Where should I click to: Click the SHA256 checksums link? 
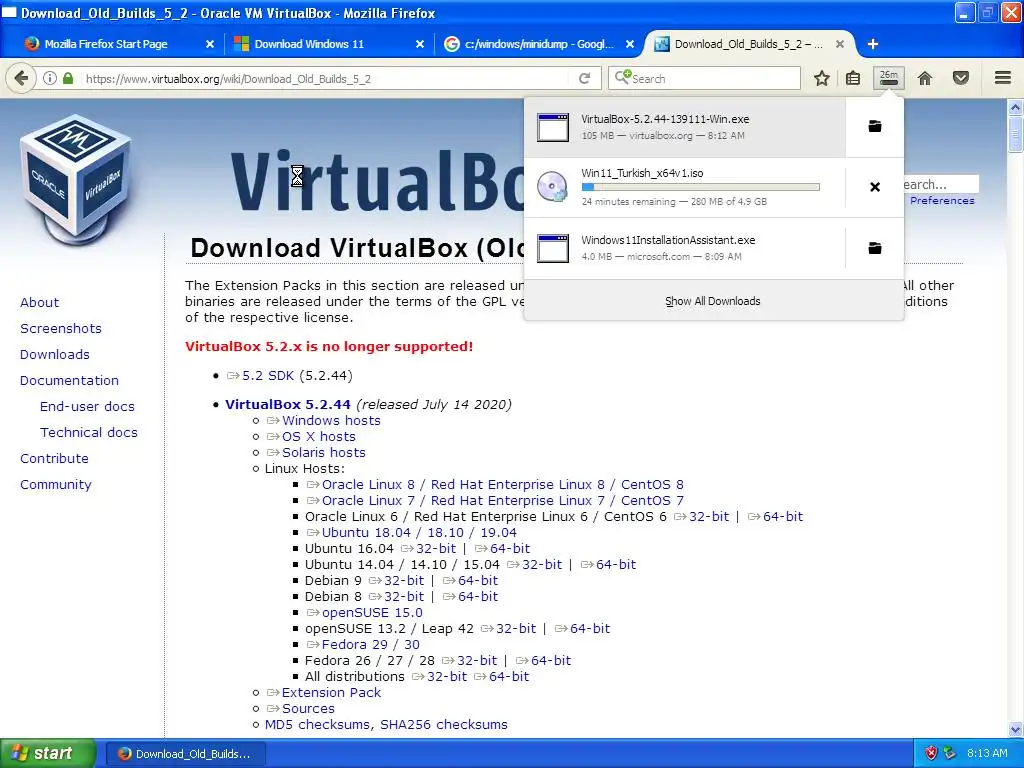(444, 724)
